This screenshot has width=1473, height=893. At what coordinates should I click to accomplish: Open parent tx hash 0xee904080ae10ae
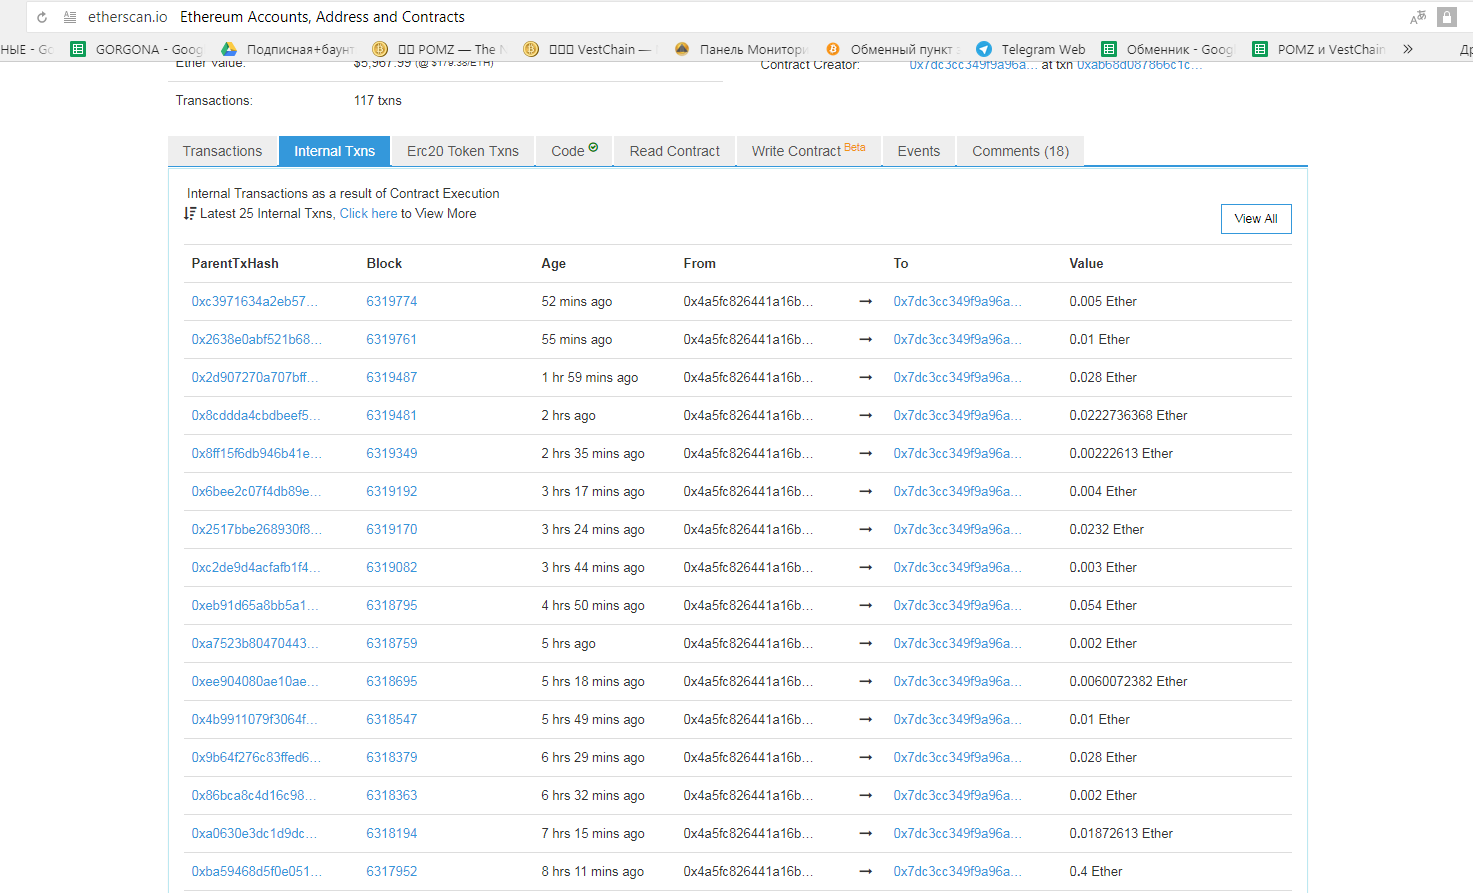coord(255,681)
